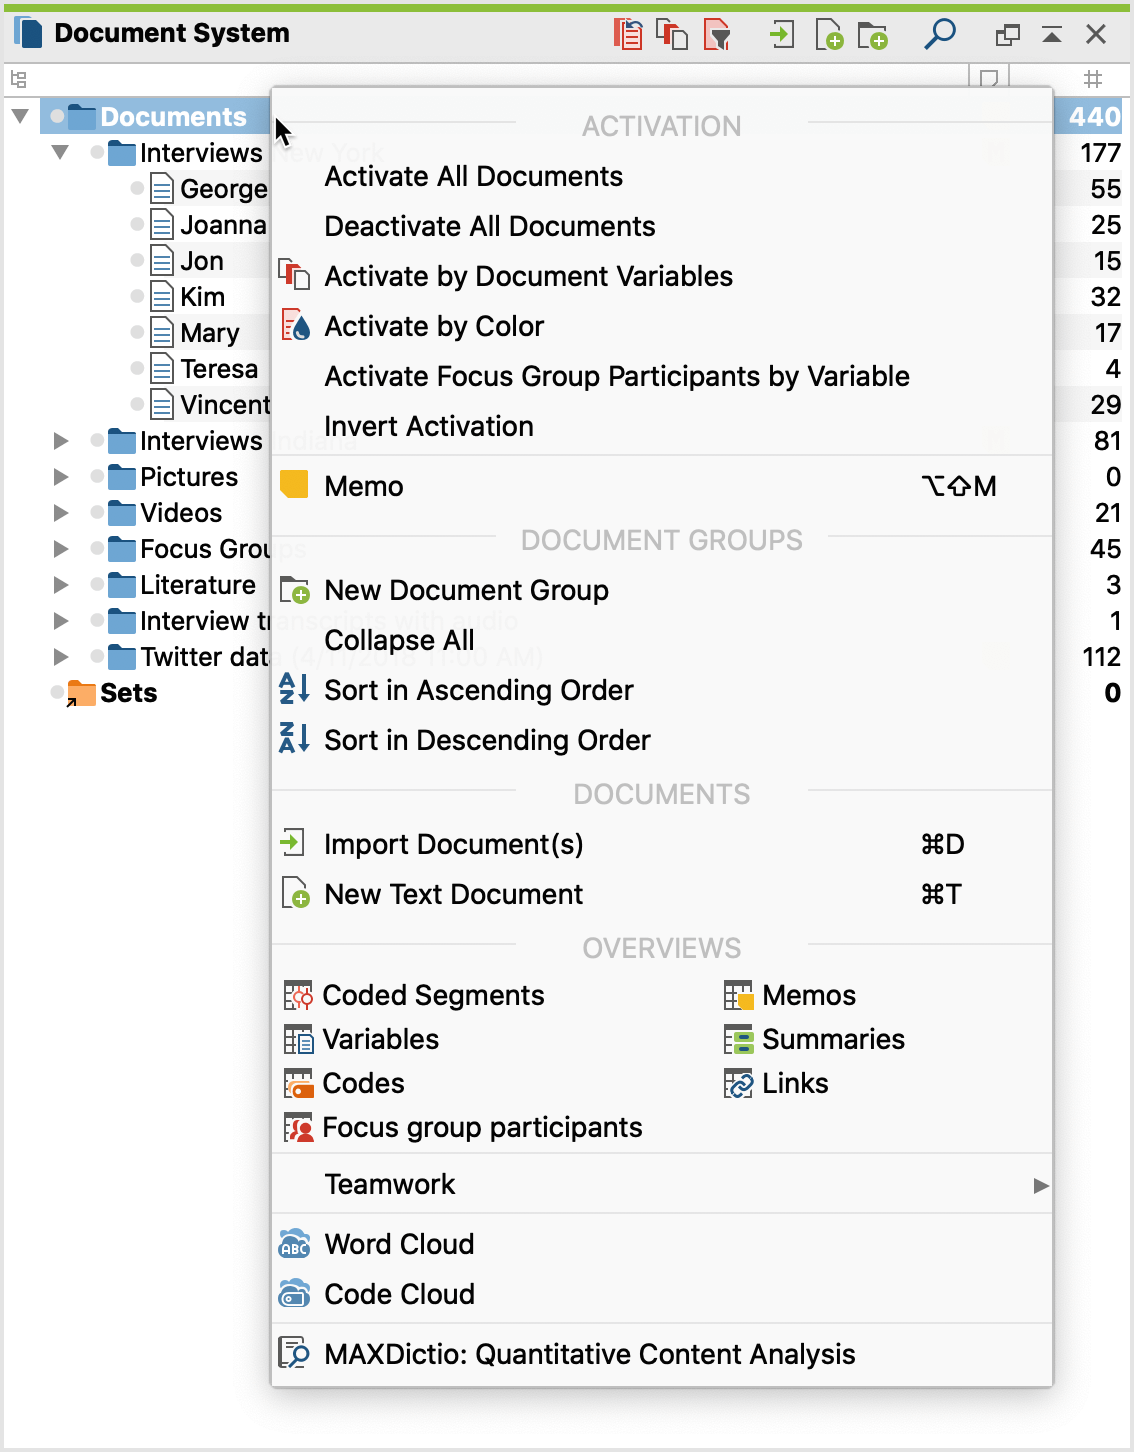
Task: Select the Kim document in the tree
Action: tap(202, 297)
